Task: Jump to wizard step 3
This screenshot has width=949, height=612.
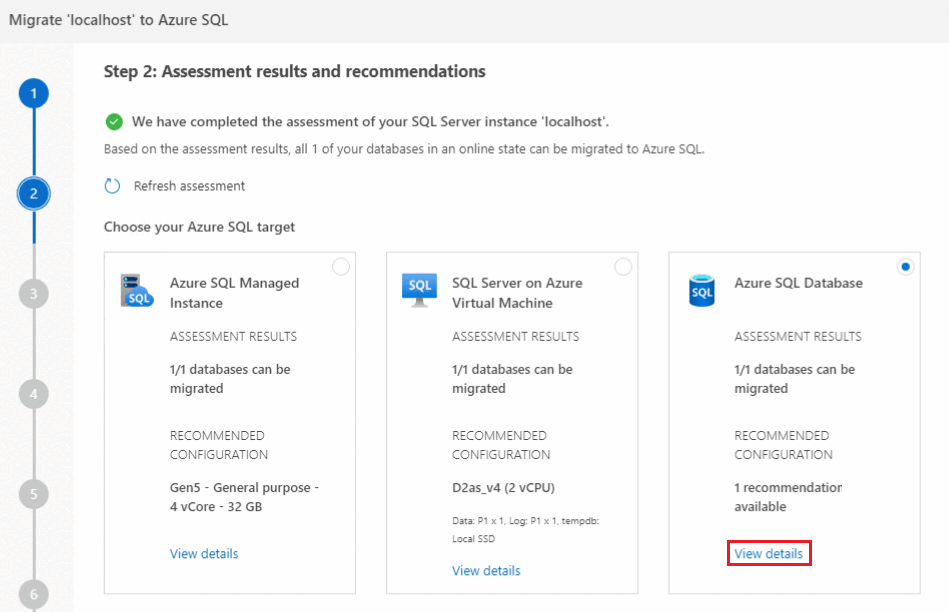Action: pos(34,294)
